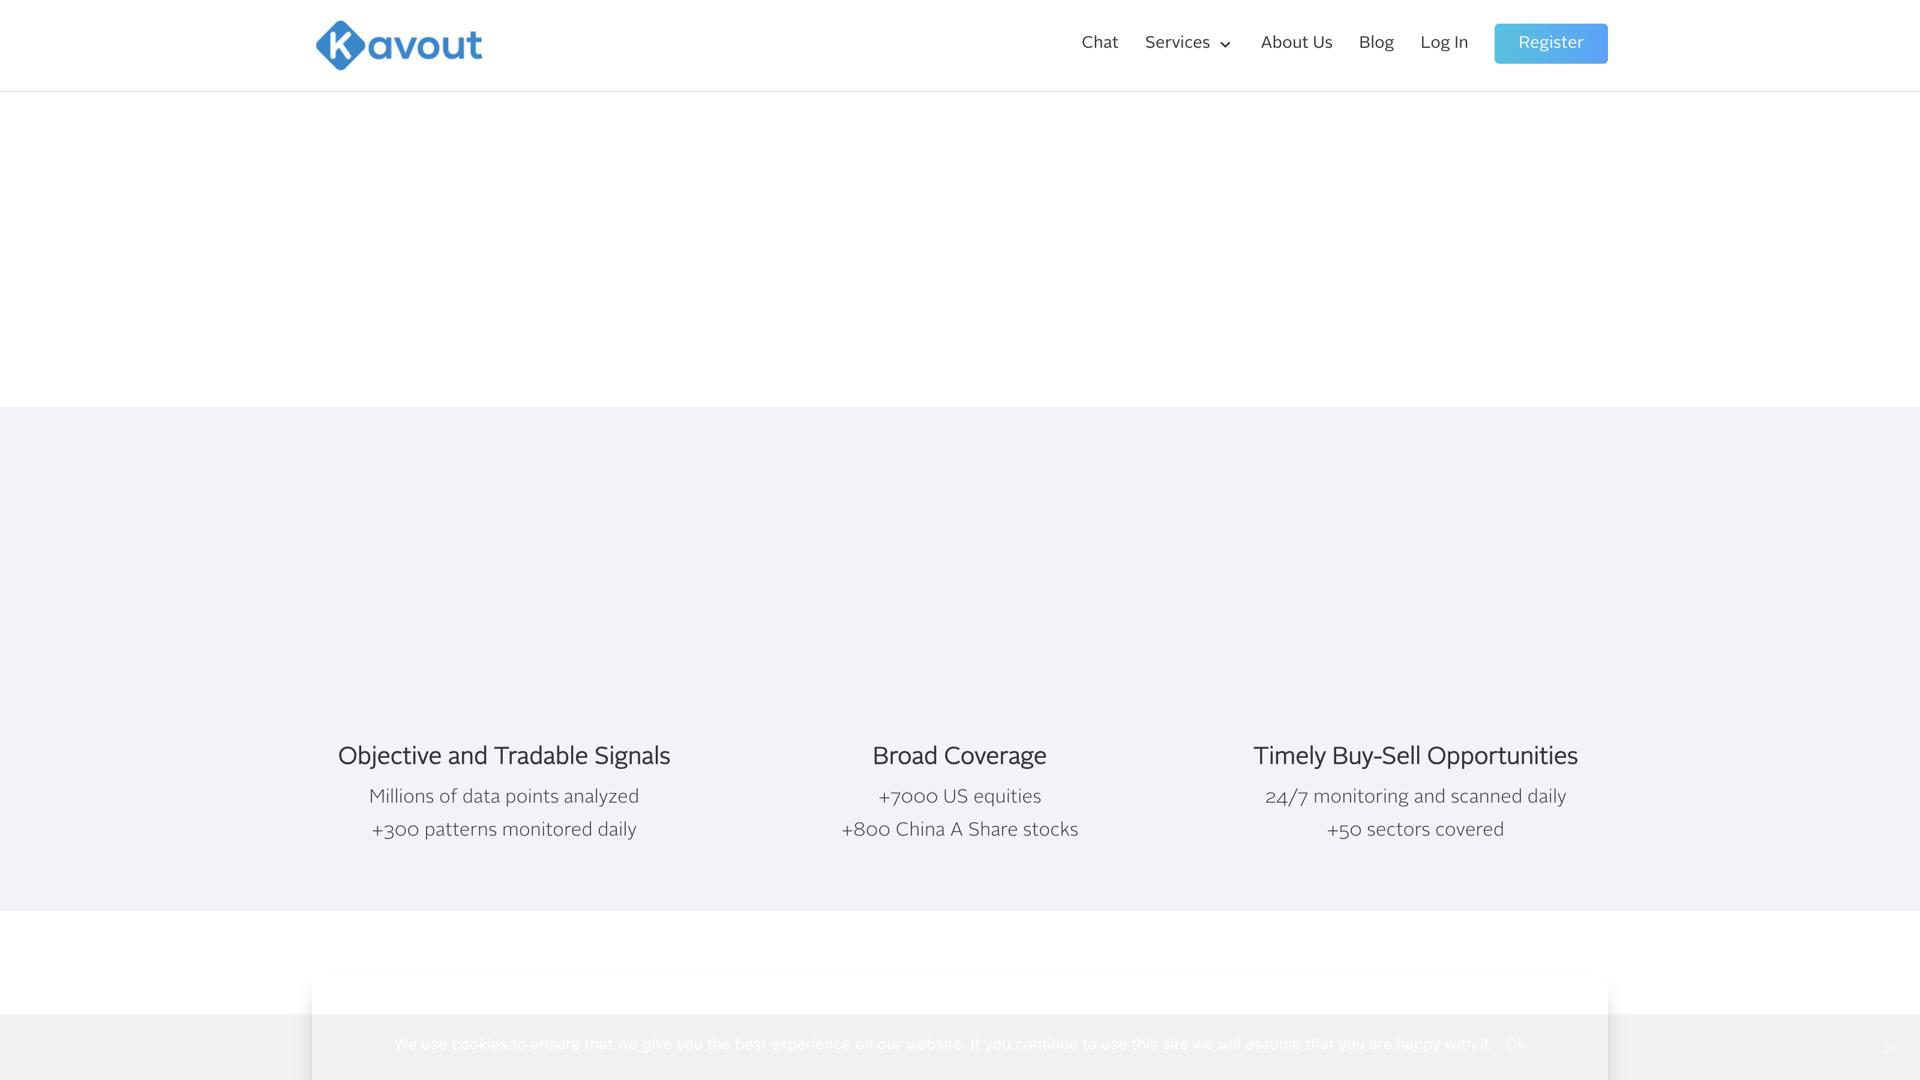Open the Services menu
Viewport: 1920px width, 1080px height.
click(1177, 43)
